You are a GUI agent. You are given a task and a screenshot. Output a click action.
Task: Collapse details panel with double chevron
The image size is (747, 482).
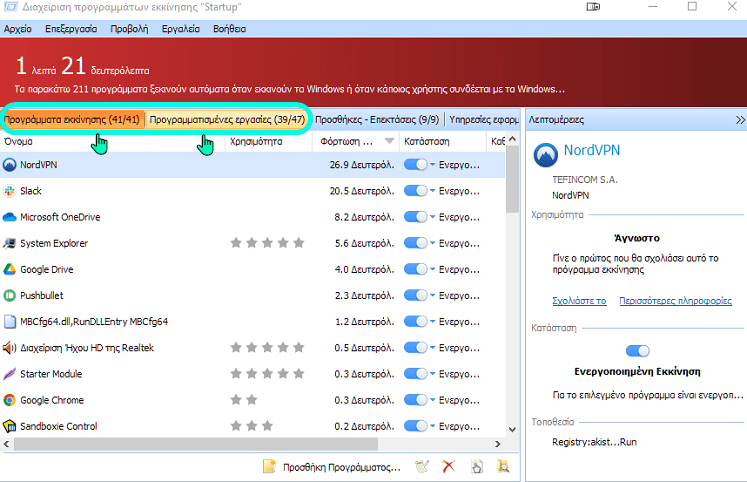[x=739, y=120]
